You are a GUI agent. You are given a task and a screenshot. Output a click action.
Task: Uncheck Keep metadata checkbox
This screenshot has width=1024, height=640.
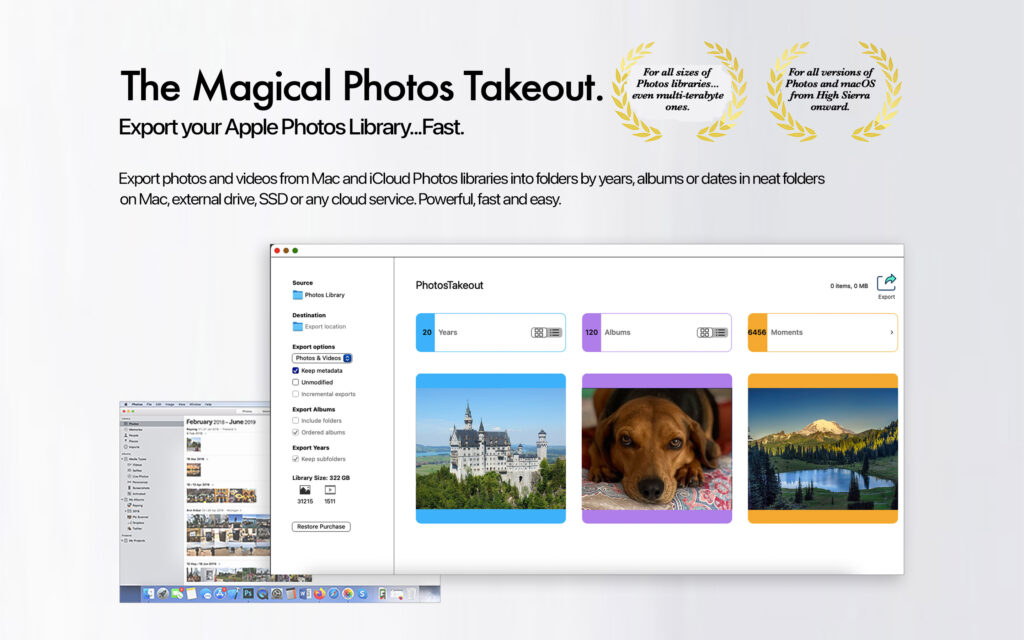[x=296, y=370]
